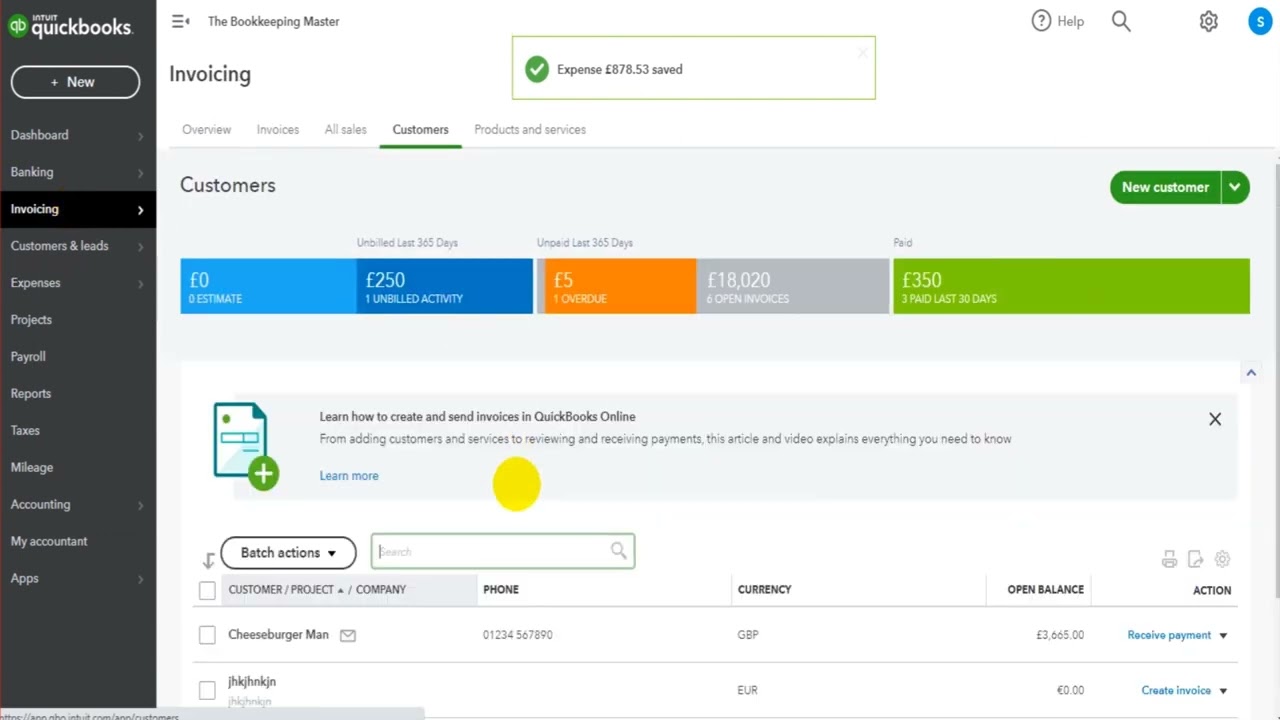Click the magnifier icon in customer search box
Viewport: 1280px width, 720px height.
tap(618, 551)
